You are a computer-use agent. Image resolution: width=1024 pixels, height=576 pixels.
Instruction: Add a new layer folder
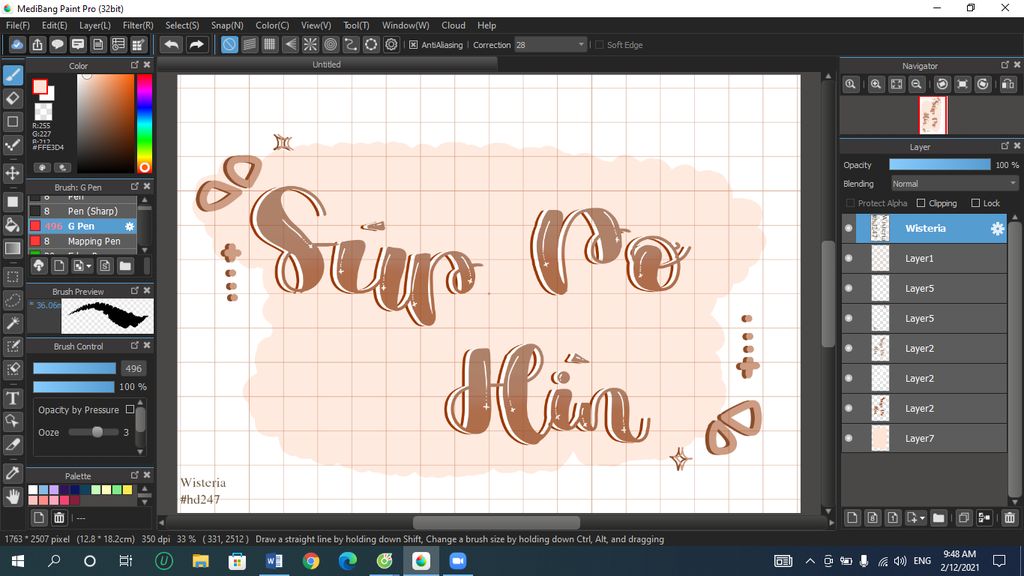[938, 518]
